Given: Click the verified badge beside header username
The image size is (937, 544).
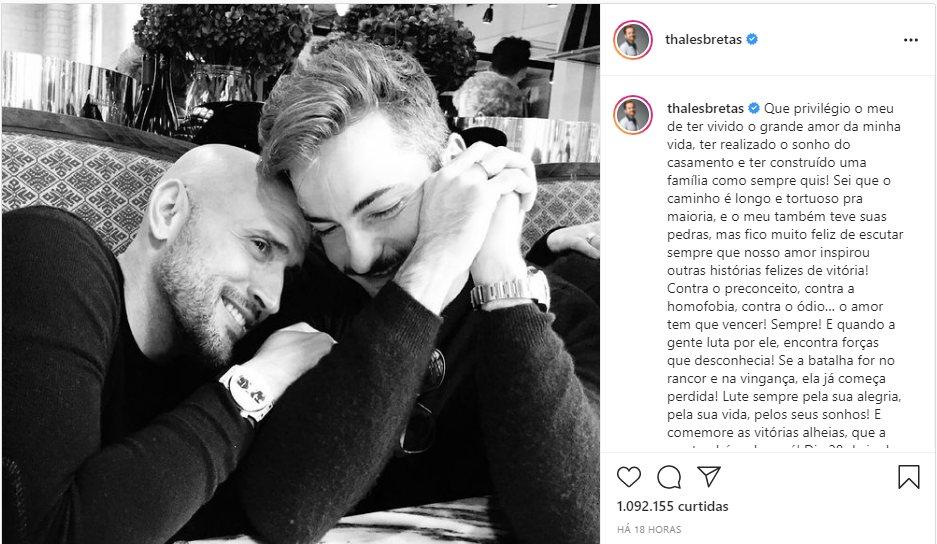Looking at the screenshot, I should (x=752, y=39).
